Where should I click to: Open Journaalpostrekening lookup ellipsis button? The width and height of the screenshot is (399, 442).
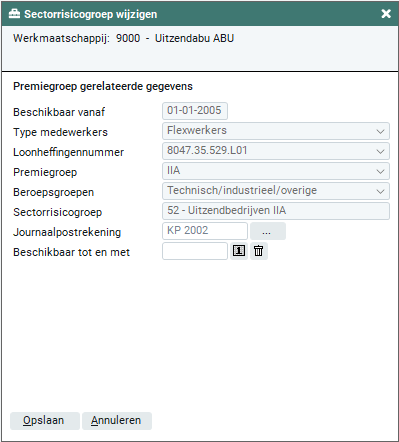click(268, 231)
